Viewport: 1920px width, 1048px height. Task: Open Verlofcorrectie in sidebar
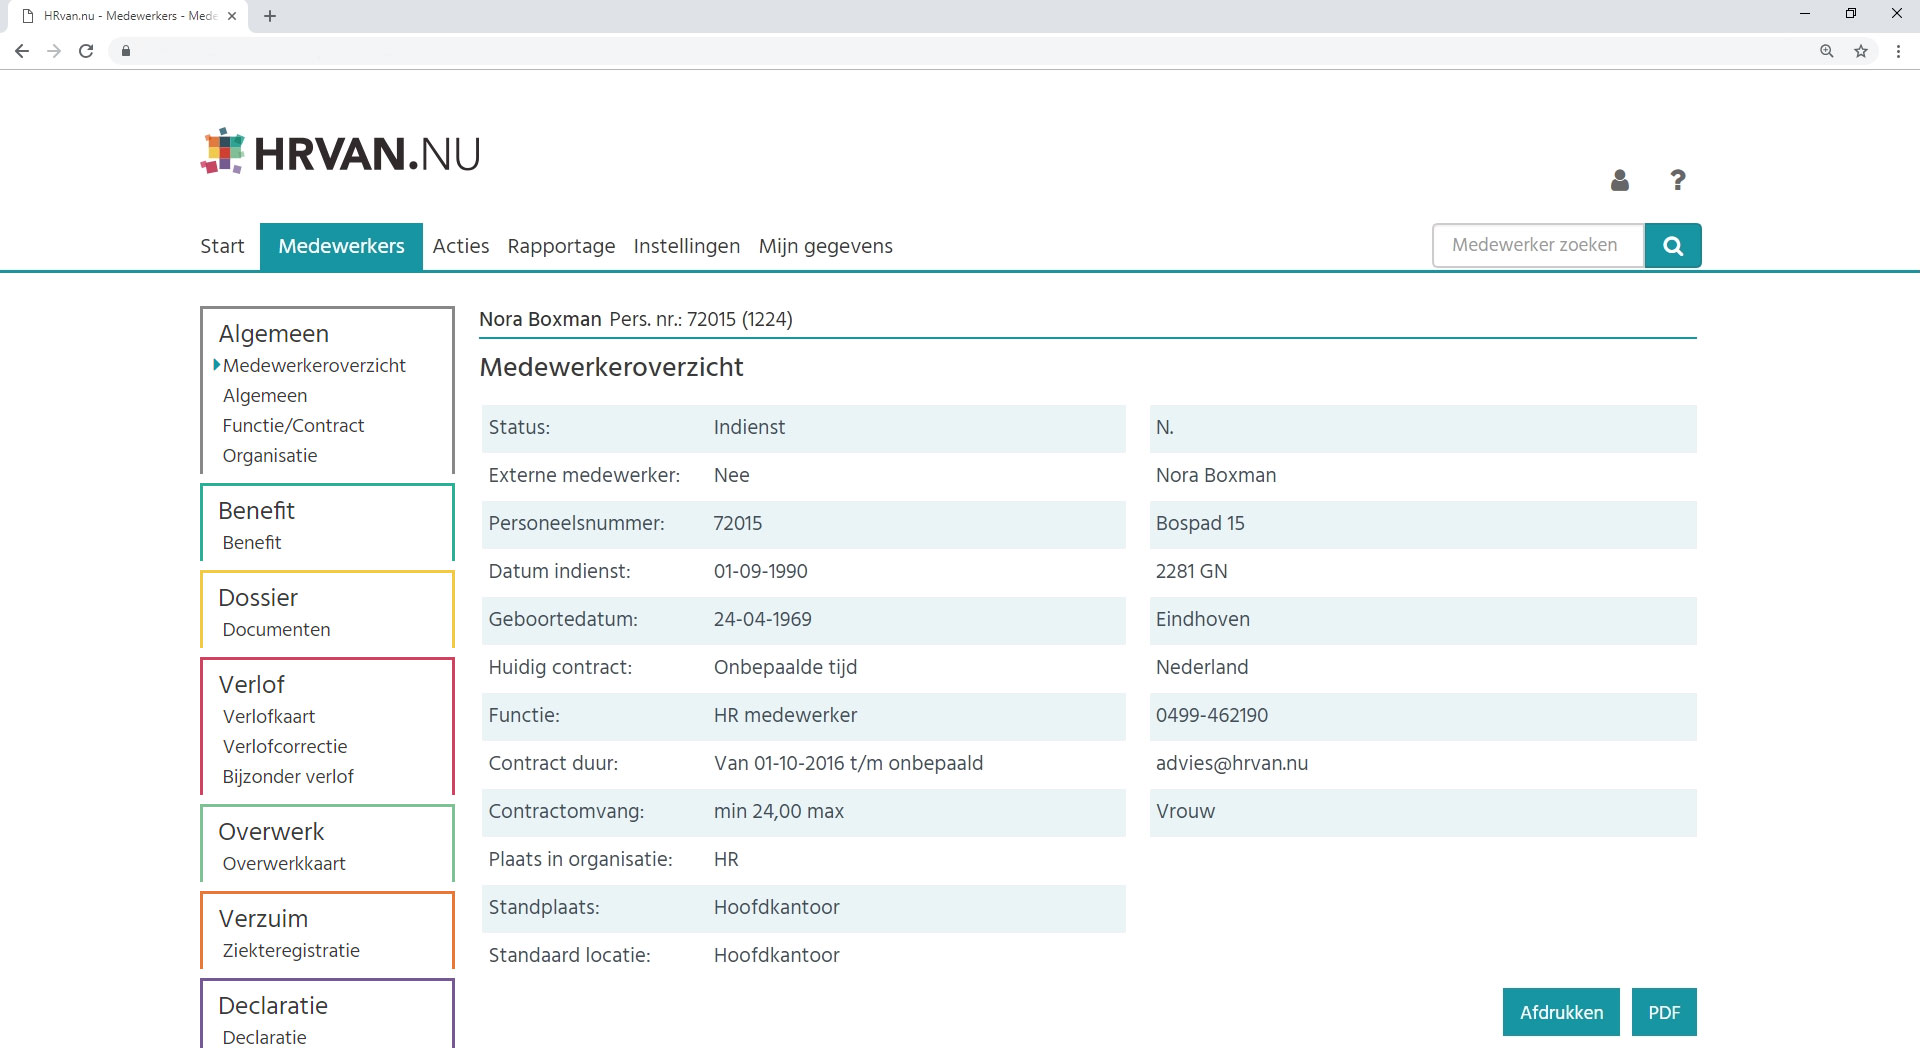pos(285,747)
